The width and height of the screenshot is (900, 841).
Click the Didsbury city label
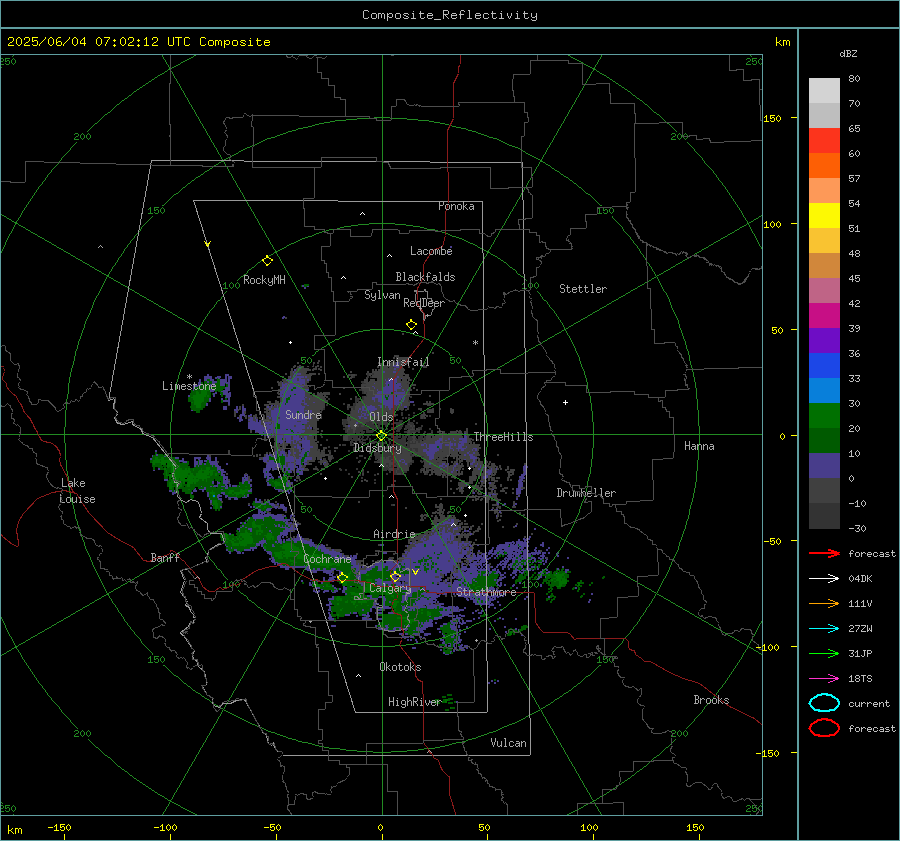point(377,448)
